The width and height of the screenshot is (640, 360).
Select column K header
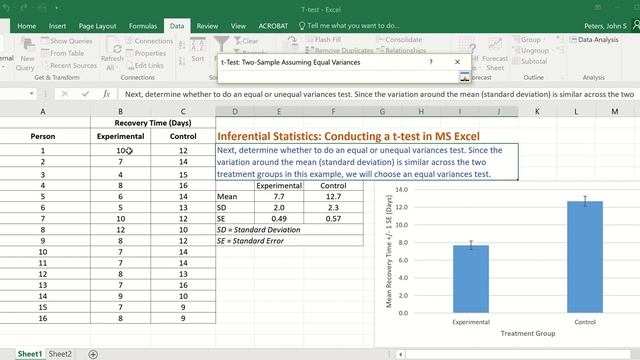537,111
